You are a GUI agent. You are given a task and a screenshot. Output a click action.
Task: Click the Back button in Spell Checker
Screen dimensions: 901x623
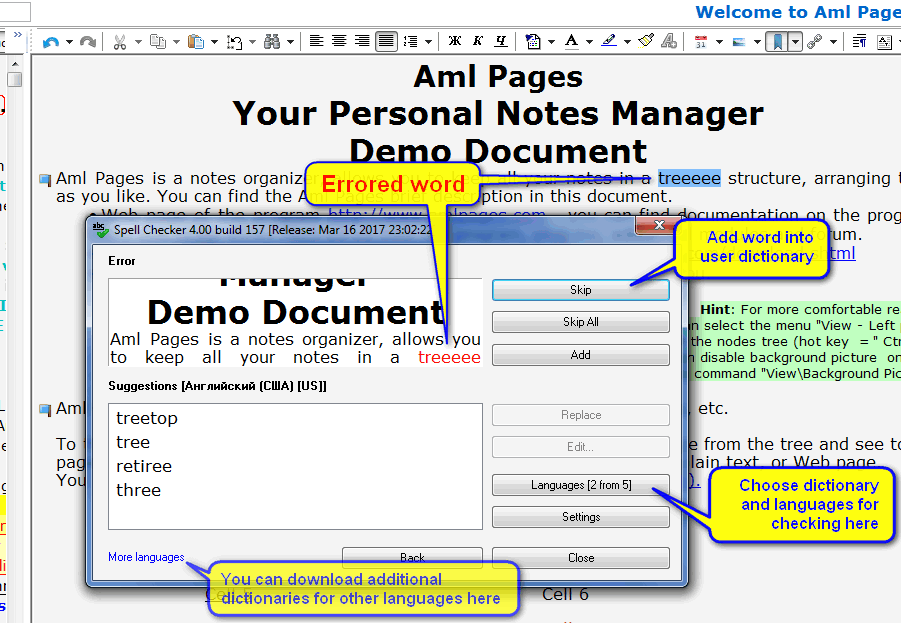[412, 557]
